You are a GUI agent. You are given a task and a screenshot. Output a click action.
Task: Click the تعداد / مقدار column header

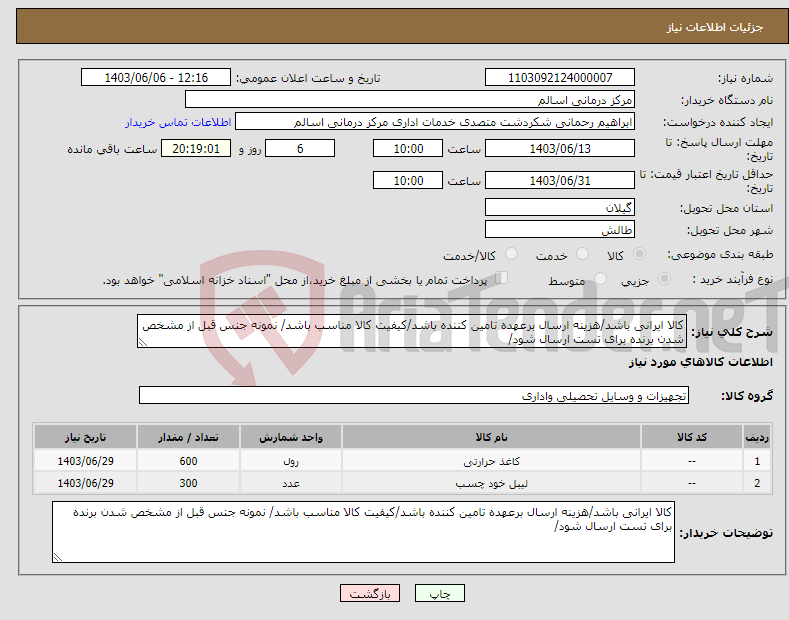click(188, 437)
